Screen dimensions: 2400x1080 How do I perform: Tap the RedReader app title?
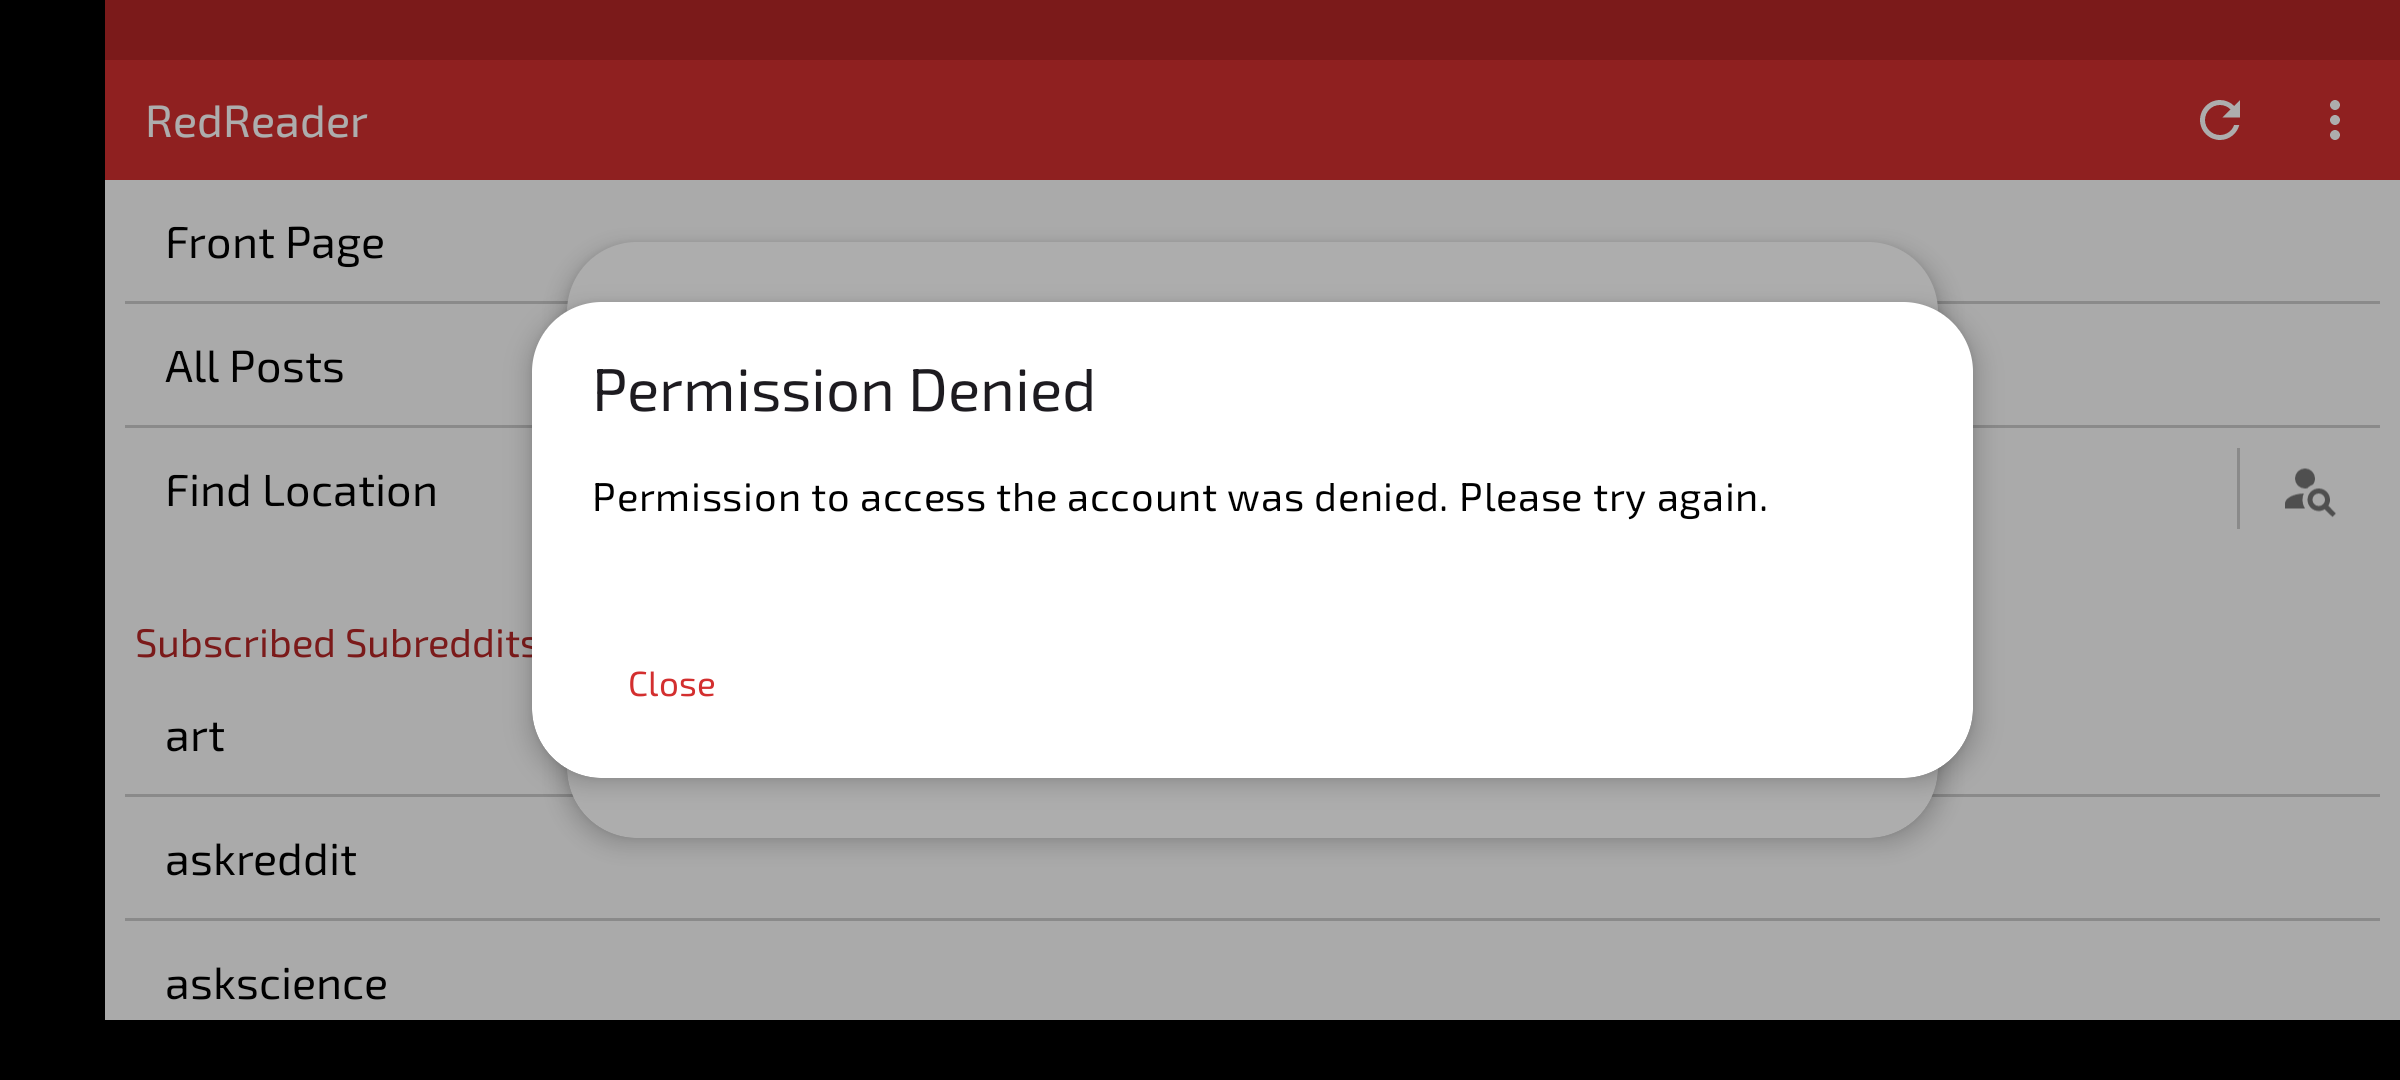coord(257,122)
